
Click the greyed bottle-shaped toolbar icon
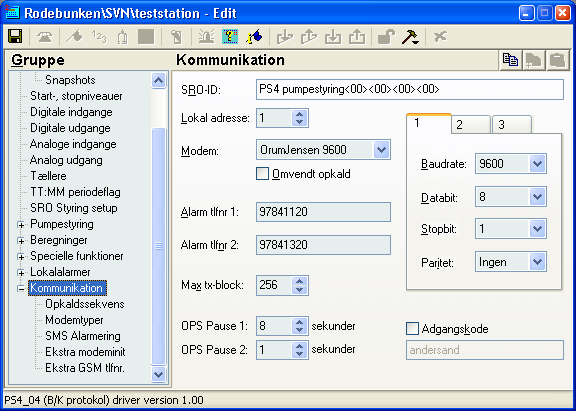click(123, 37)
